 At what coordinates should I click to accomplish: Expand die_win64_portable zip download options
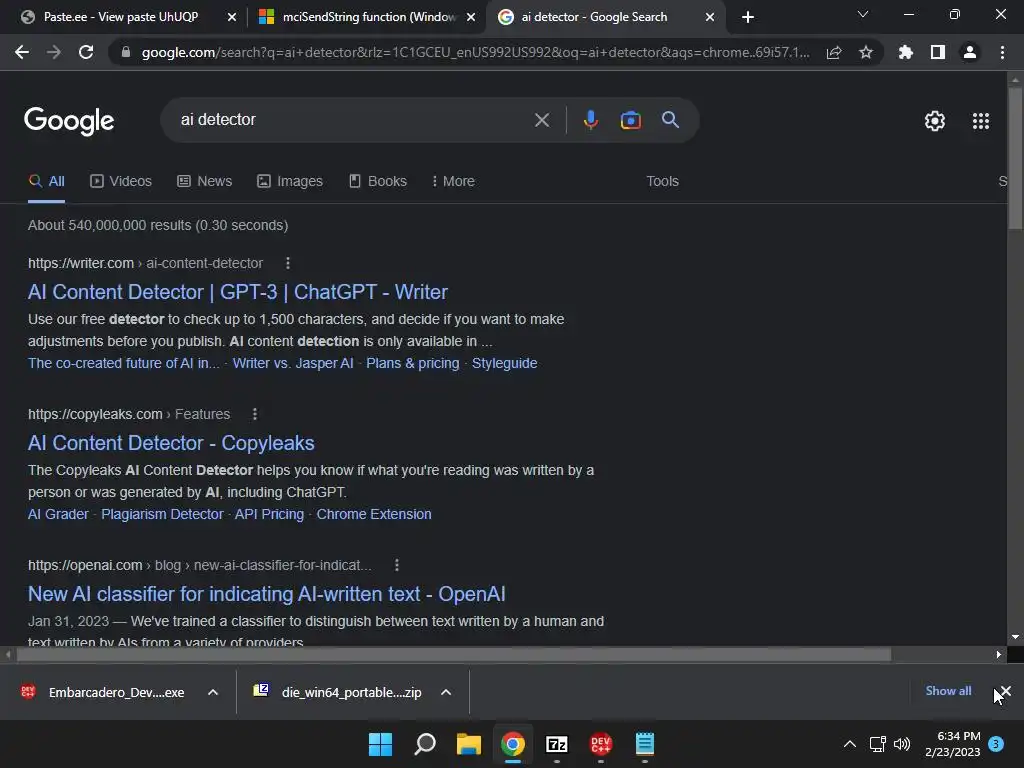tap(446, 692)
